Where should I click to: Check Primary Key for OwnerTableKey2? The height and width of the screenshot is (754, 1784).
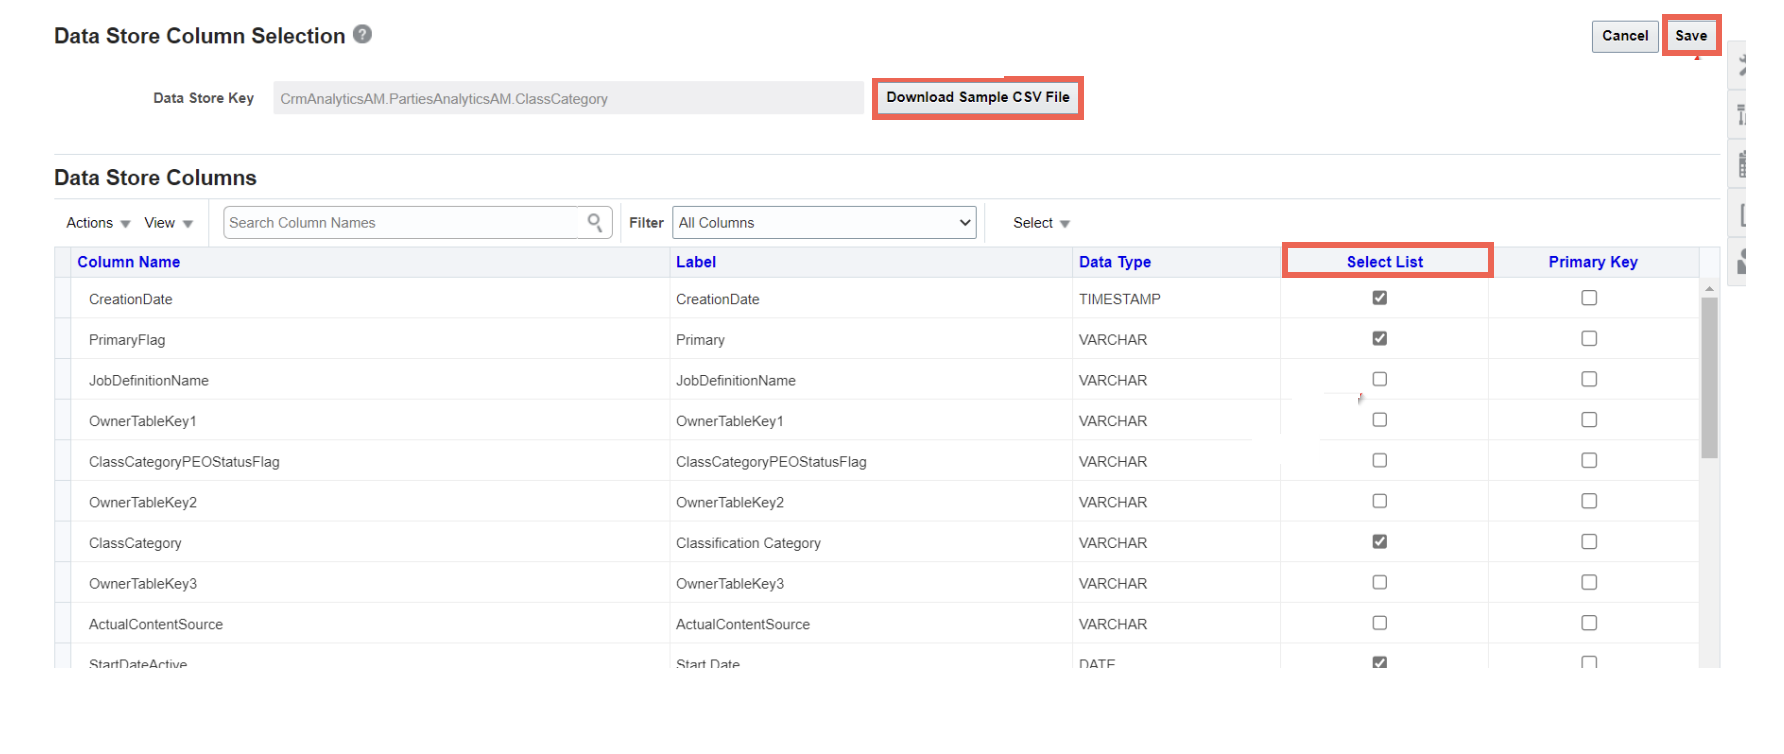point(1589,501)
